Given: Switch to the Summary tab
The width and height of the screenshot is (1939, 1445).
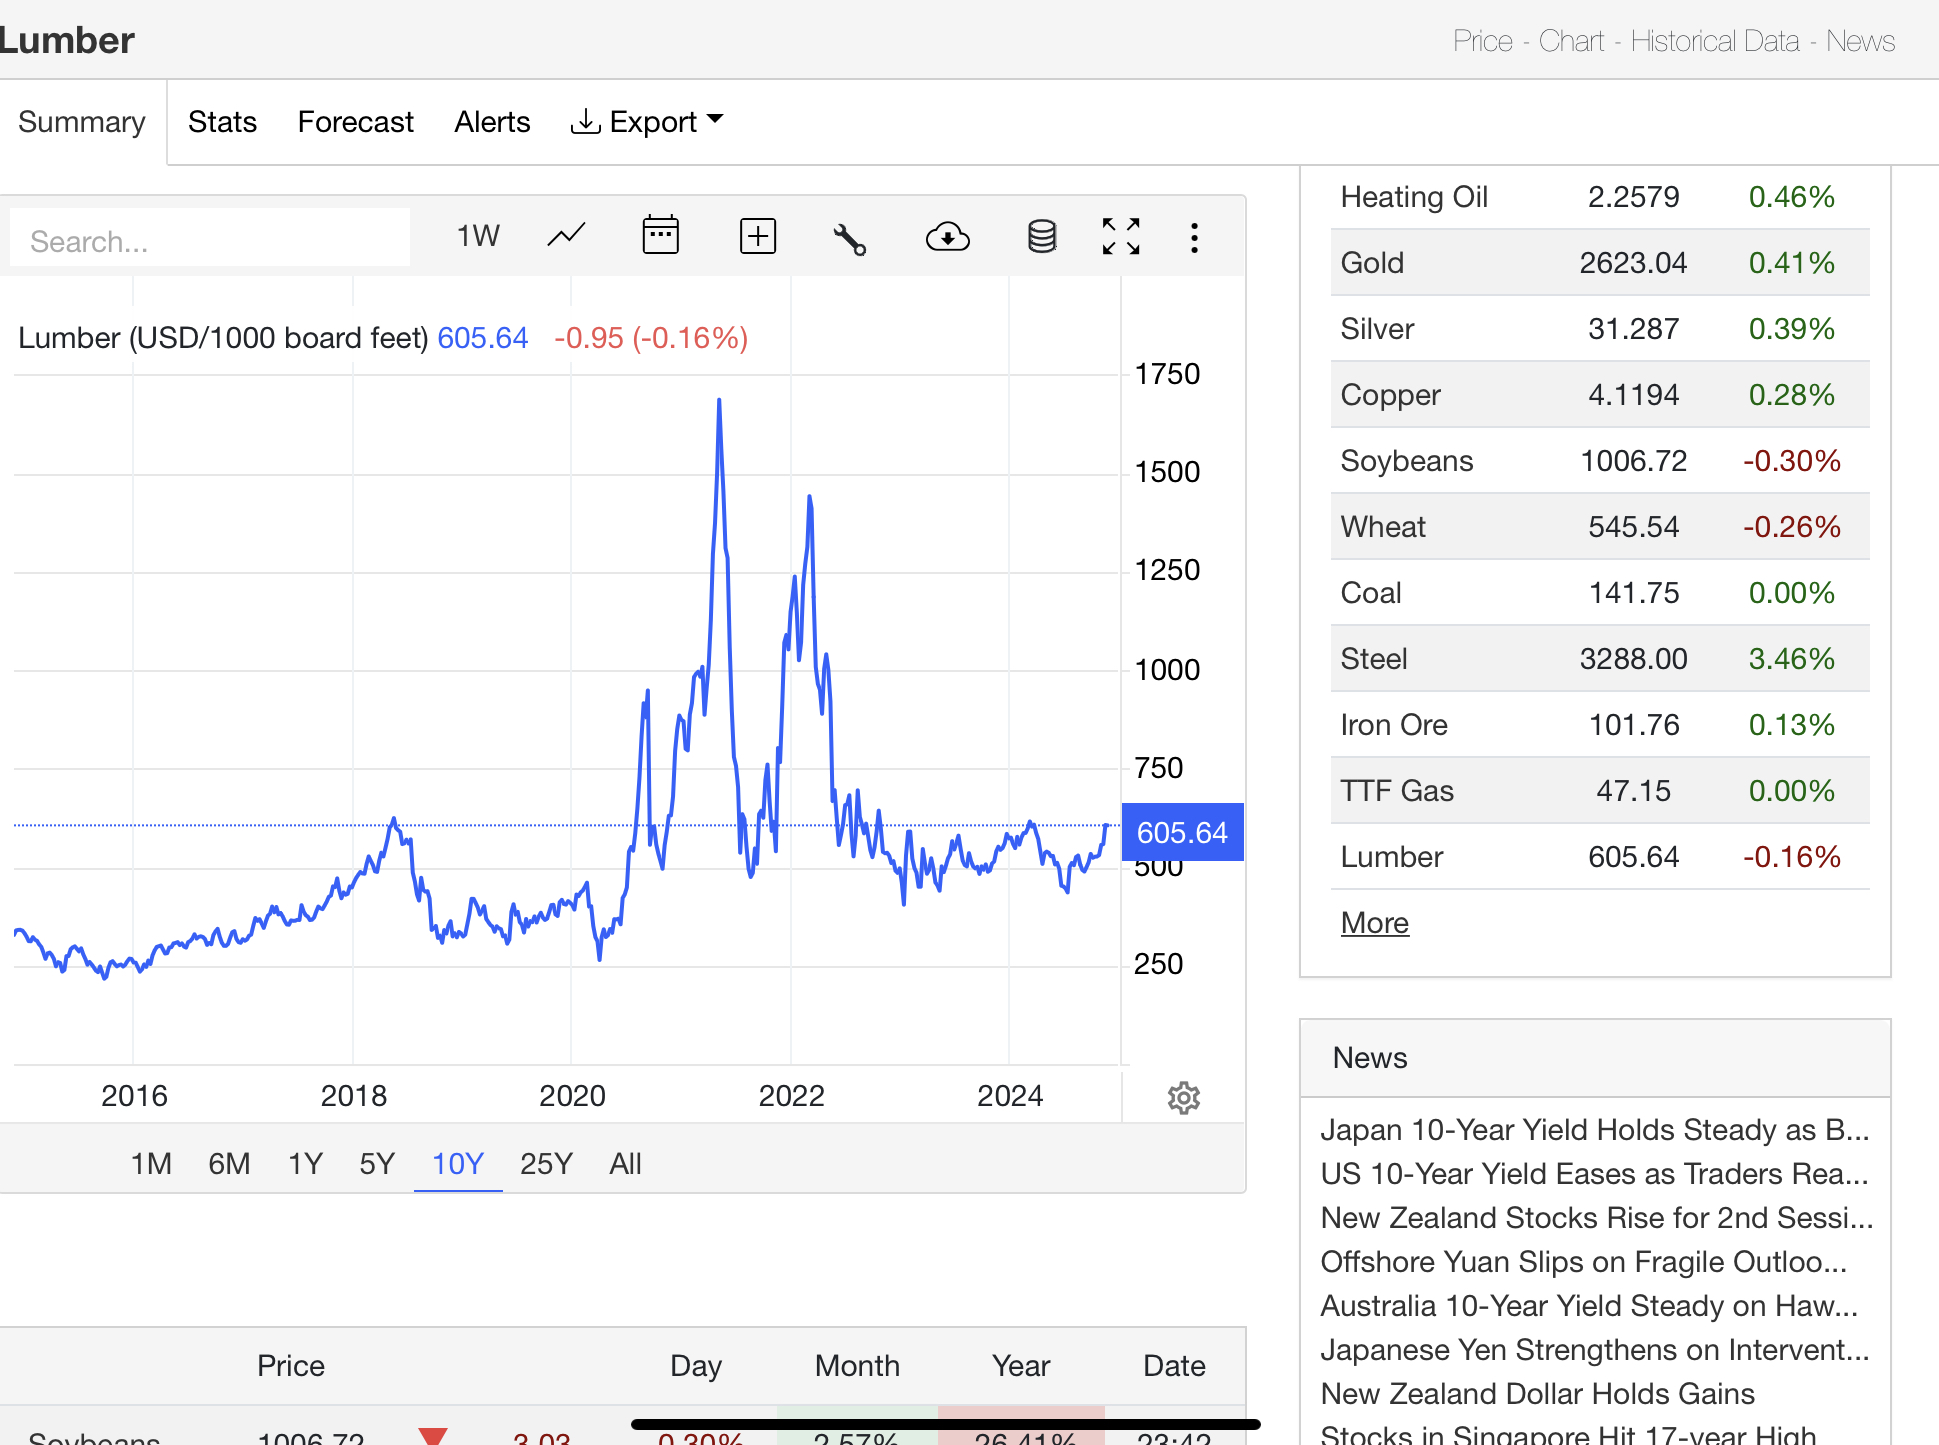Looking at the screenshot, I should pyautogui.click(x=82, y=122).
